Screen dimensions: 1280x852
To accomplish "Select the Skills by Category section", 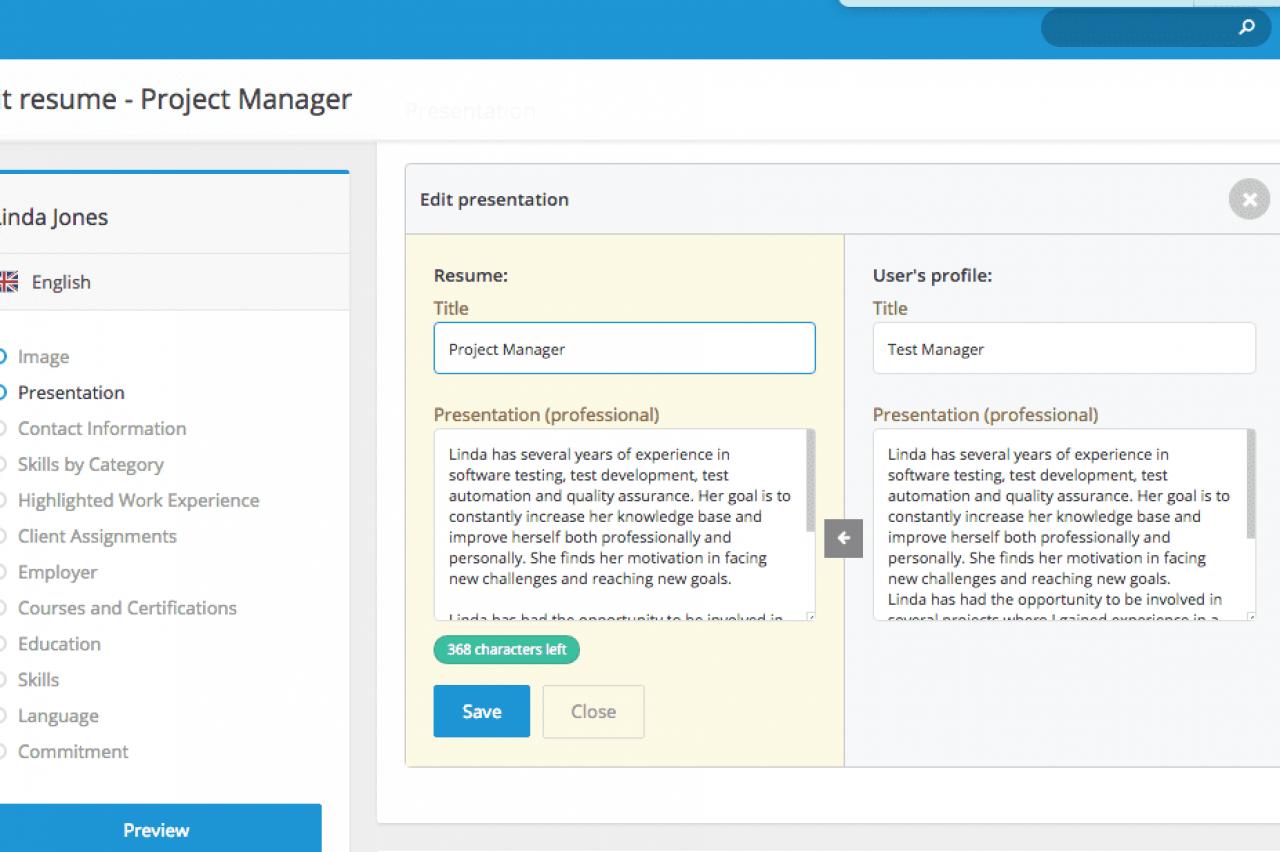I will pyautogui.click(x=90, y=464).
